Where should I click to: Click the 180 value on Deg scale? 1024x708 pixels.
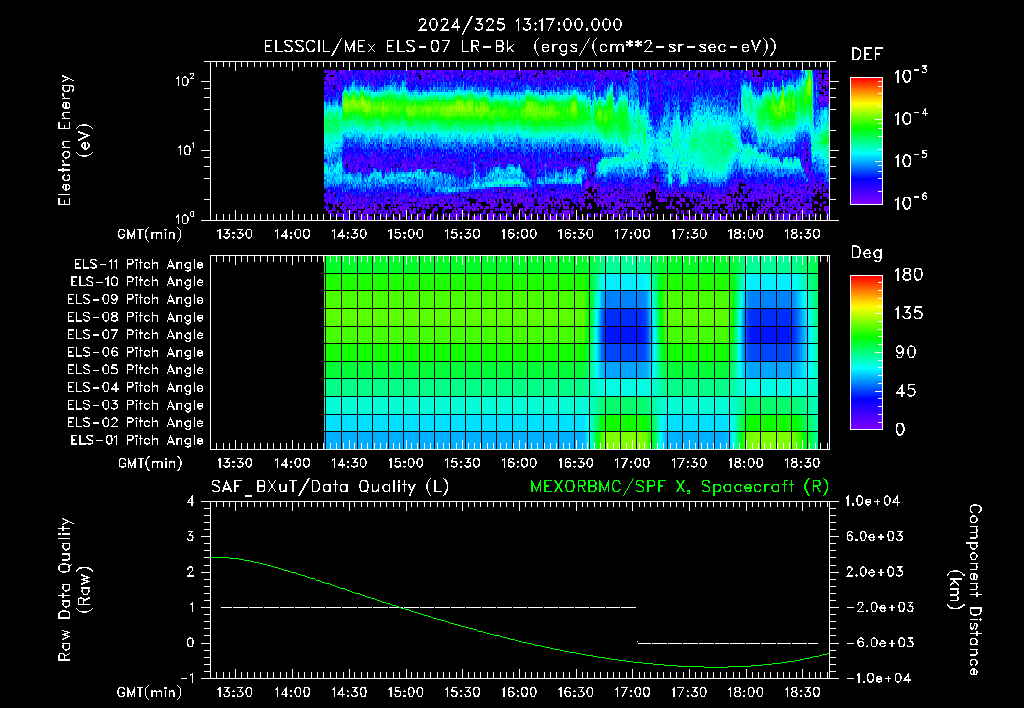908,275
